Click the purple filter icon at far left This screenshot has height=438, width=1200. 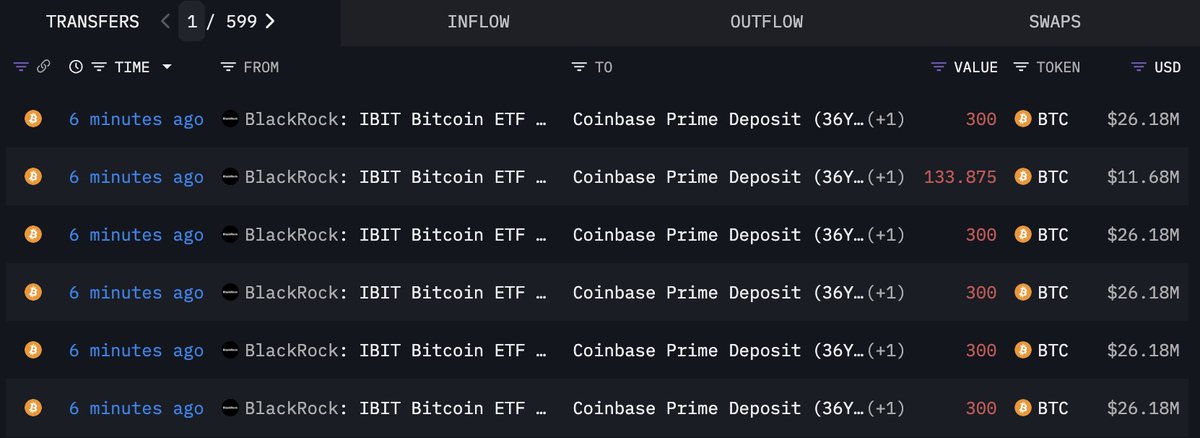pyautogui.click(x=21, y=67)
